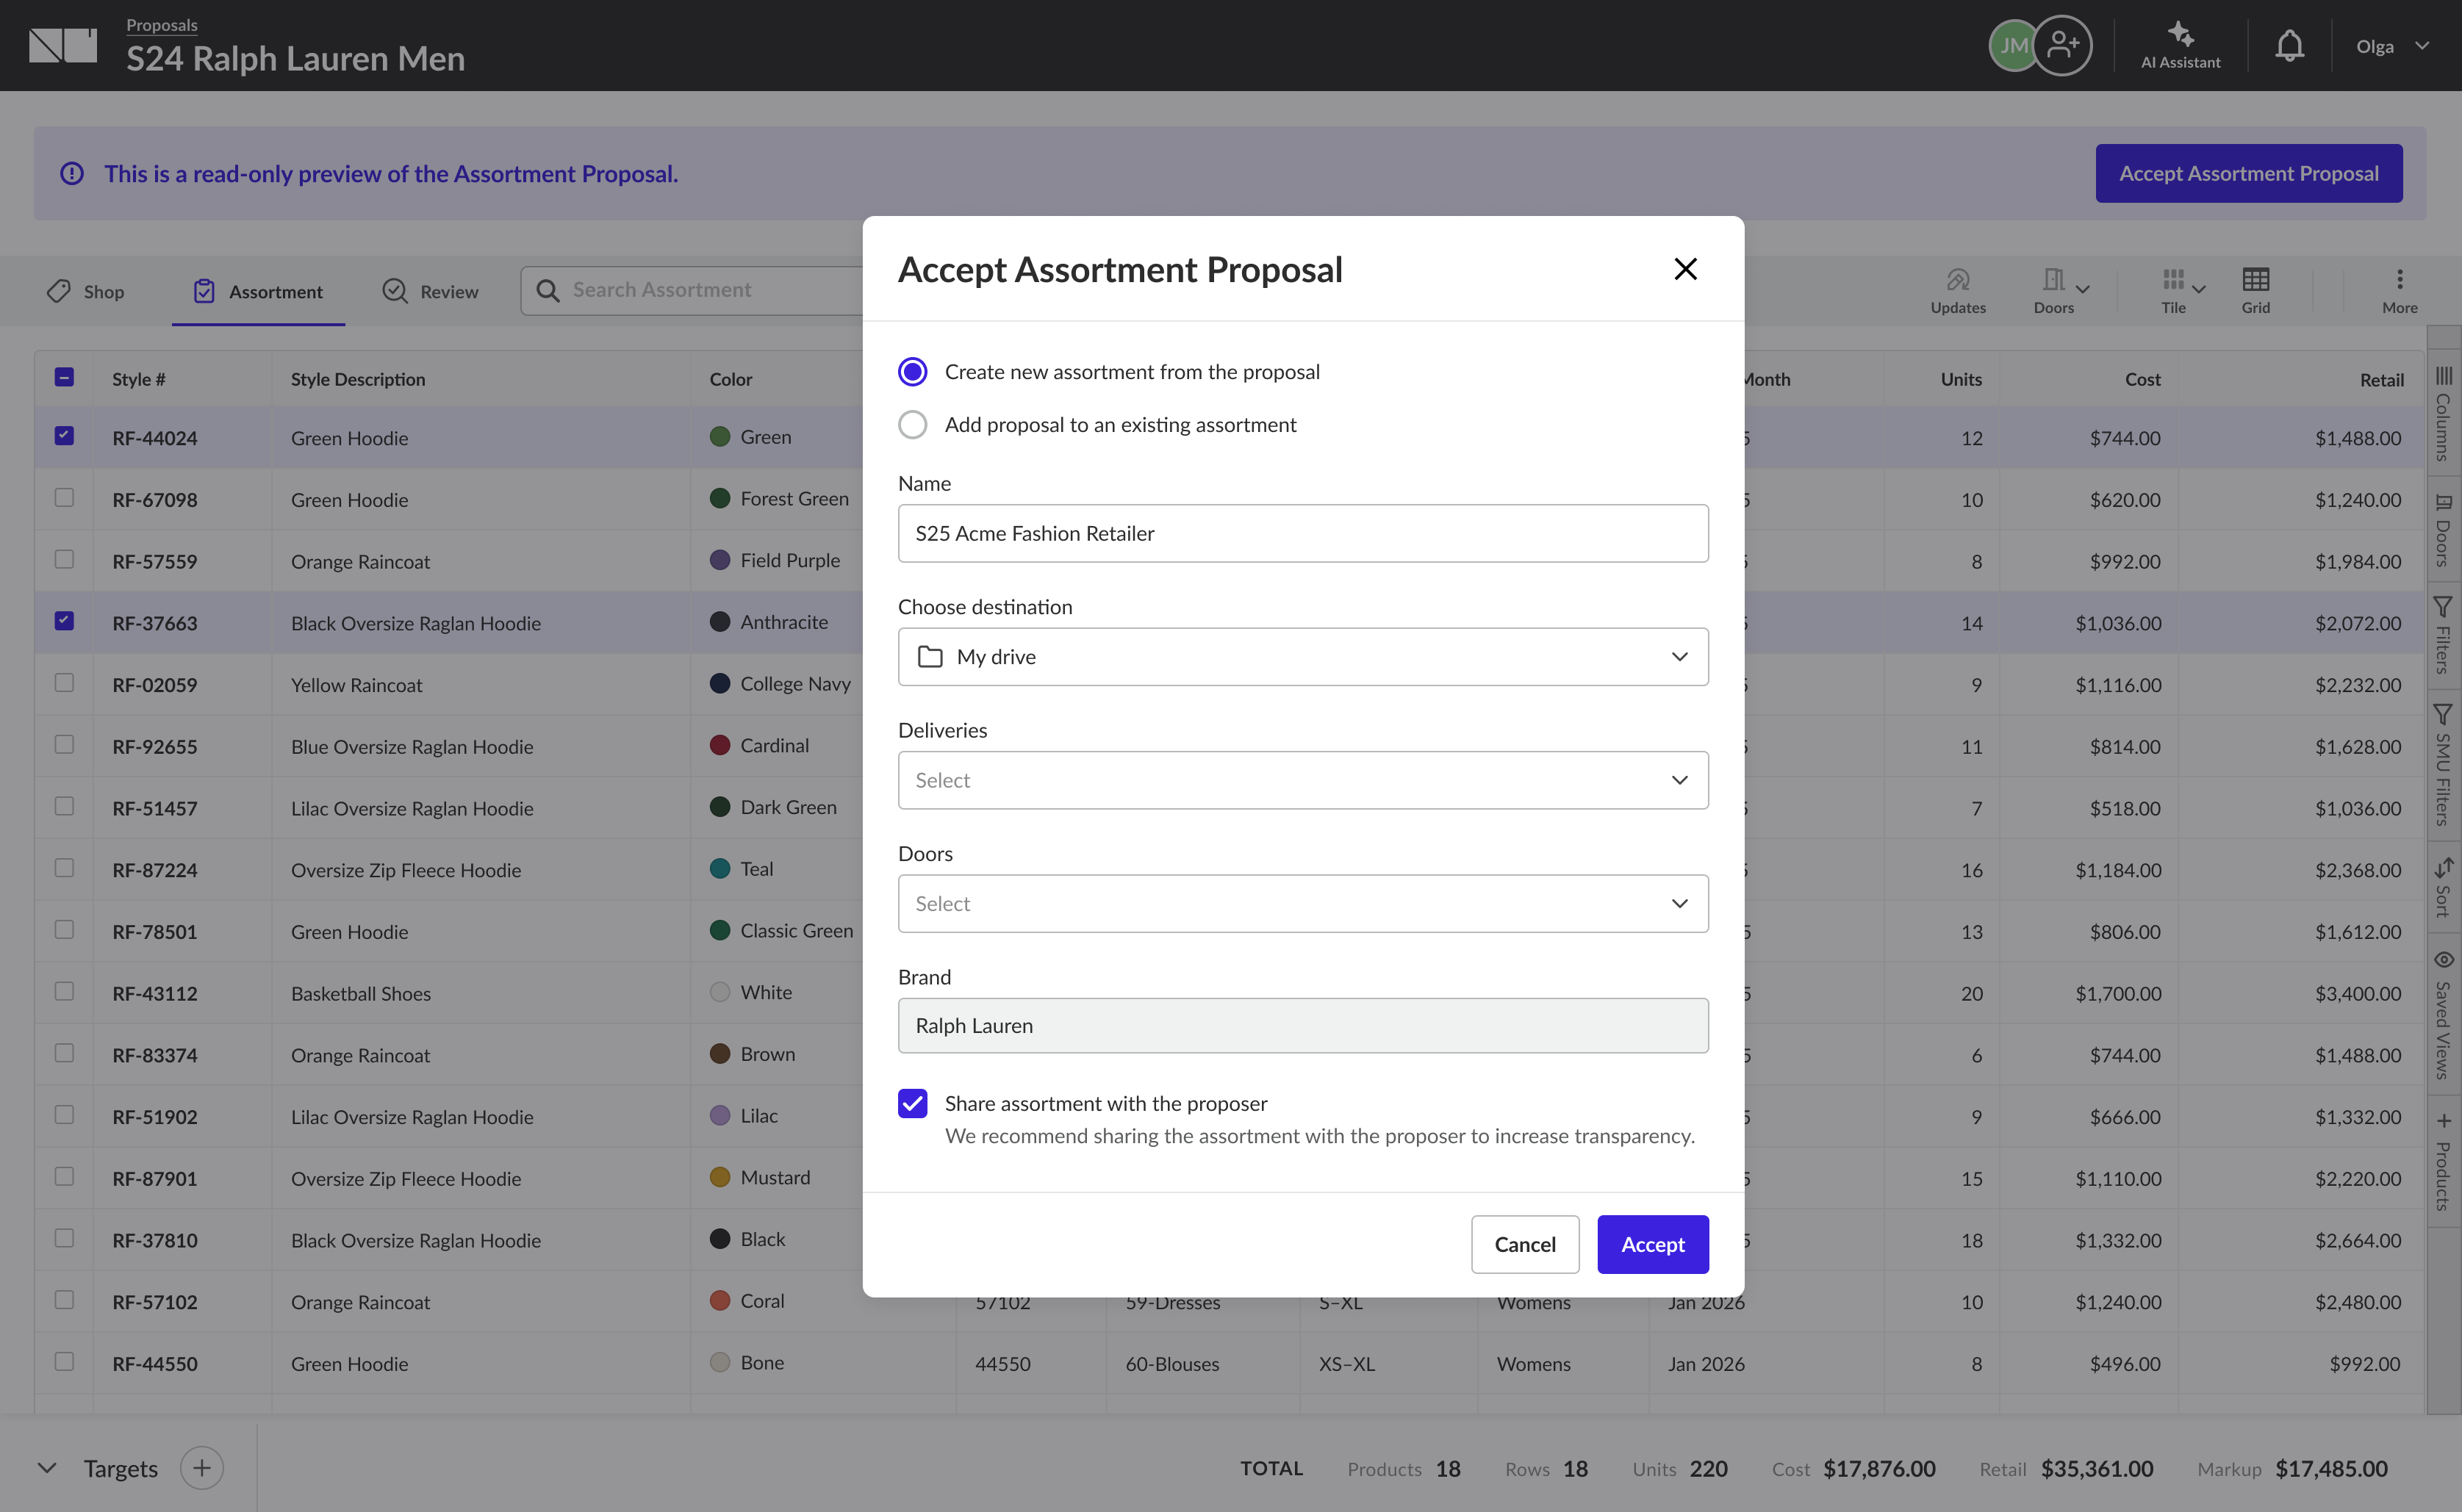Click Cancel in the dialog
Screen dimensions: 2462x1512
[1525, 1244]
